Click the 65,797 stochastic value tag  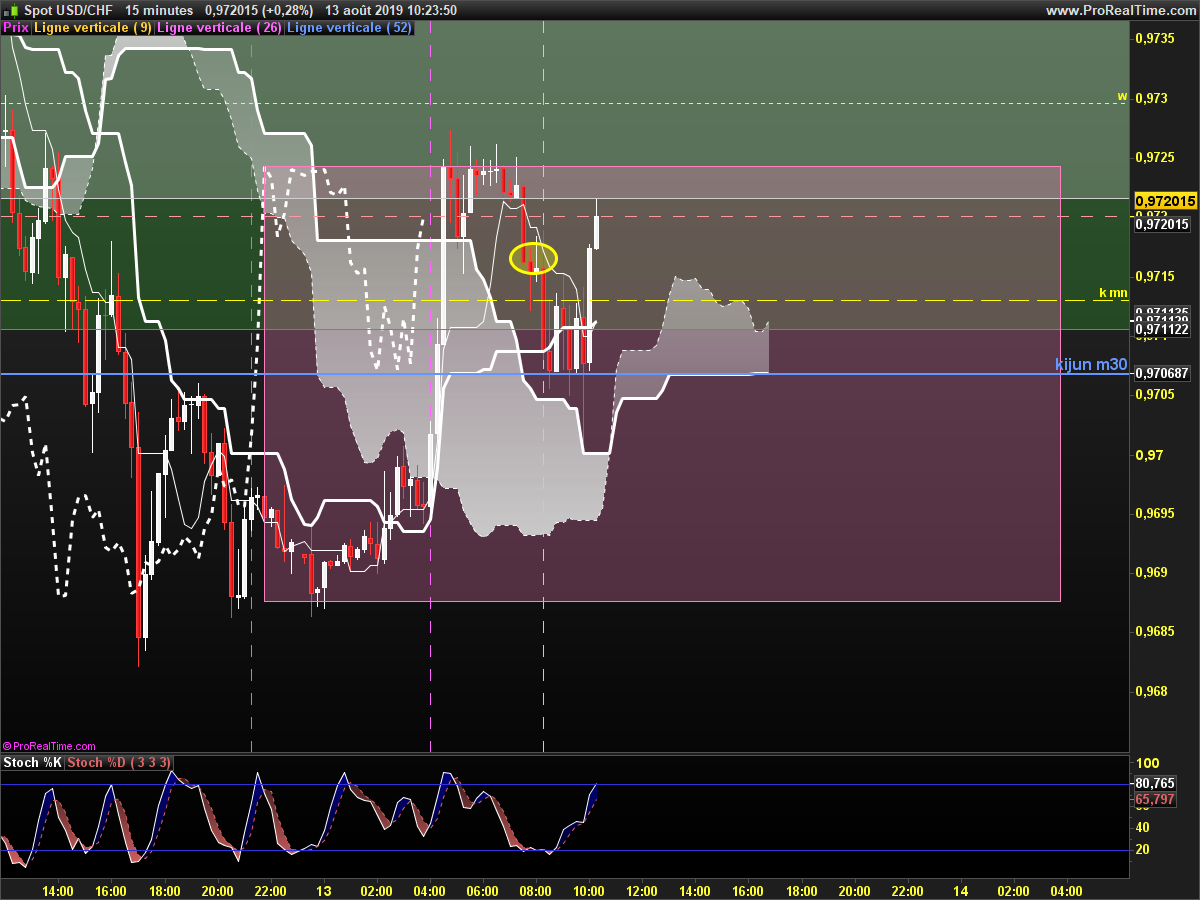[1155, 799]
